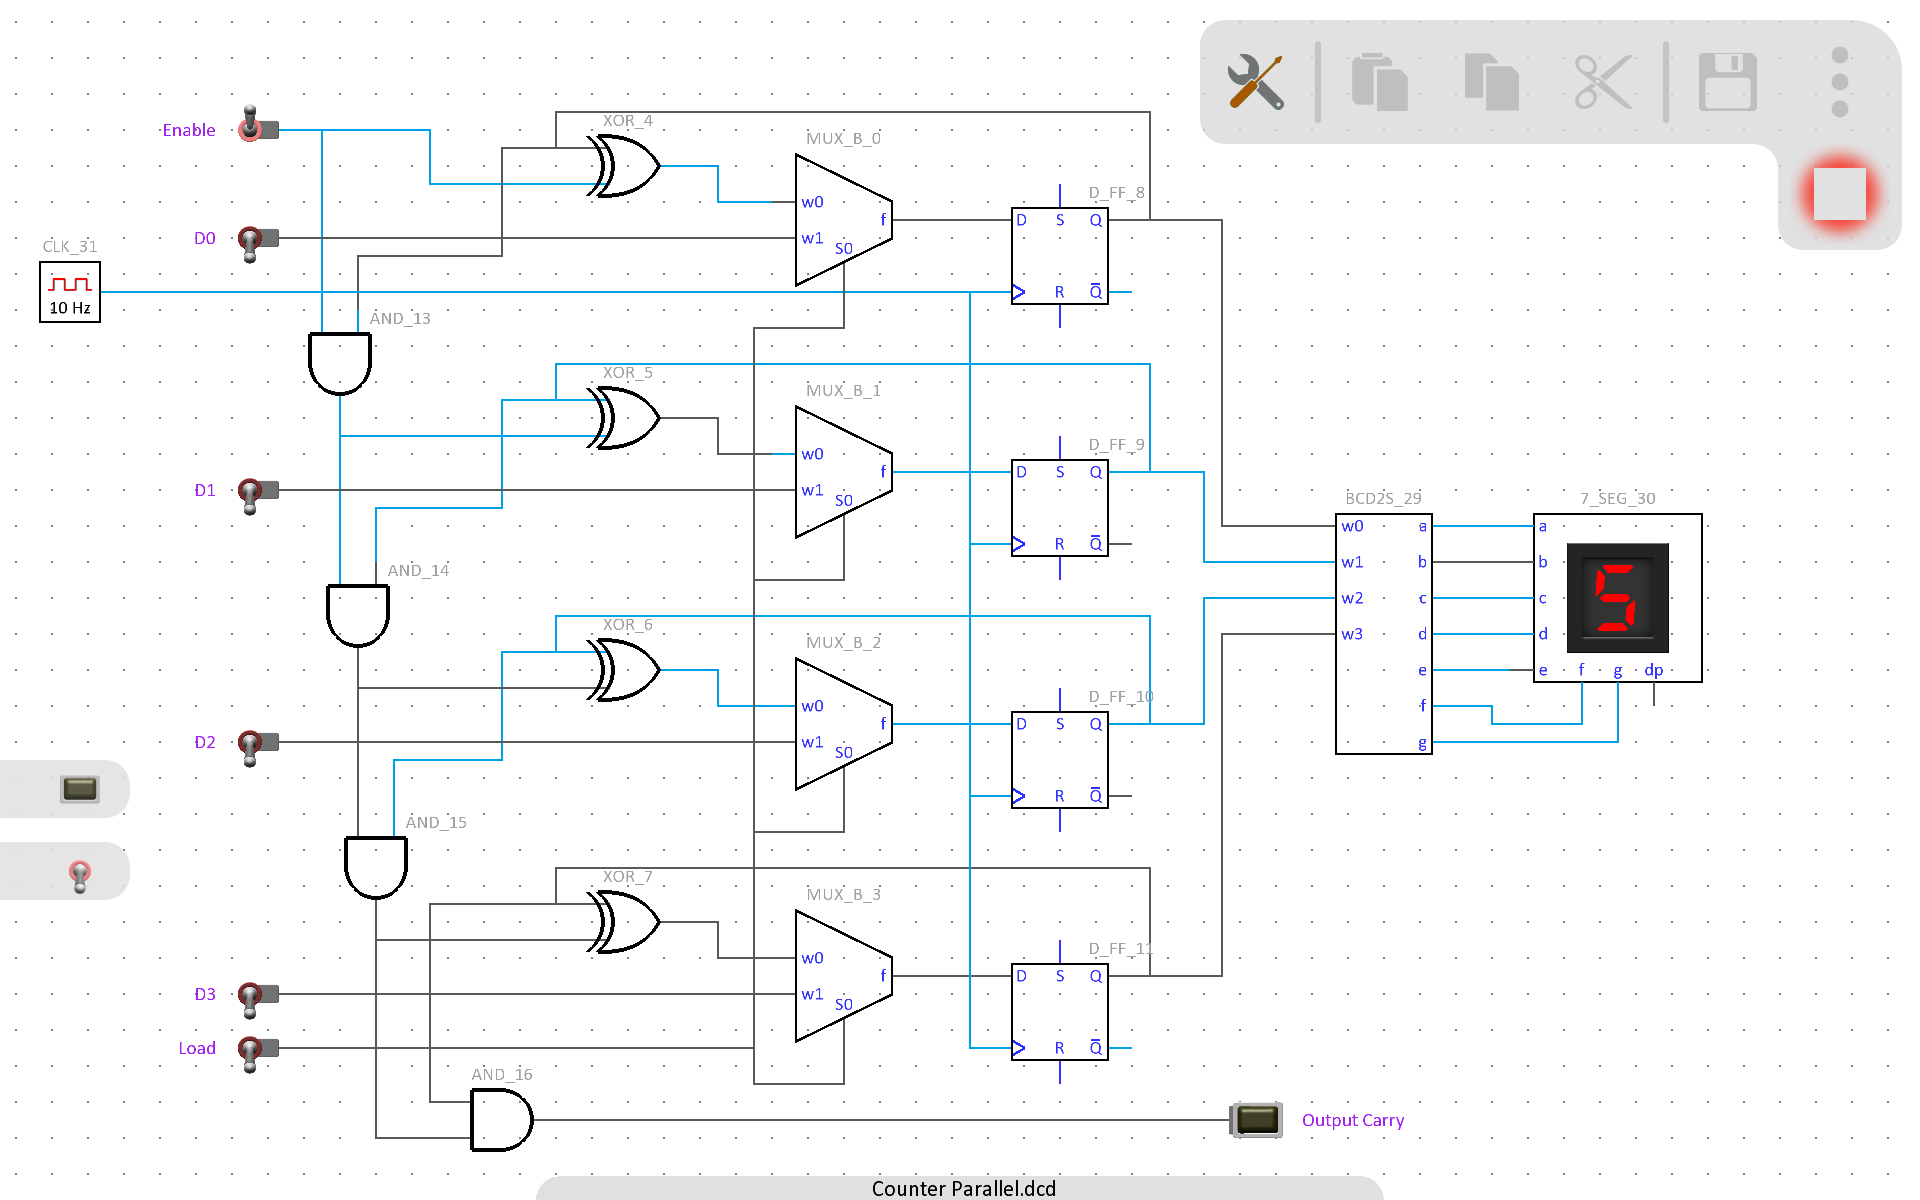
Task: Flip the D2 input switch
Action: 257,746
